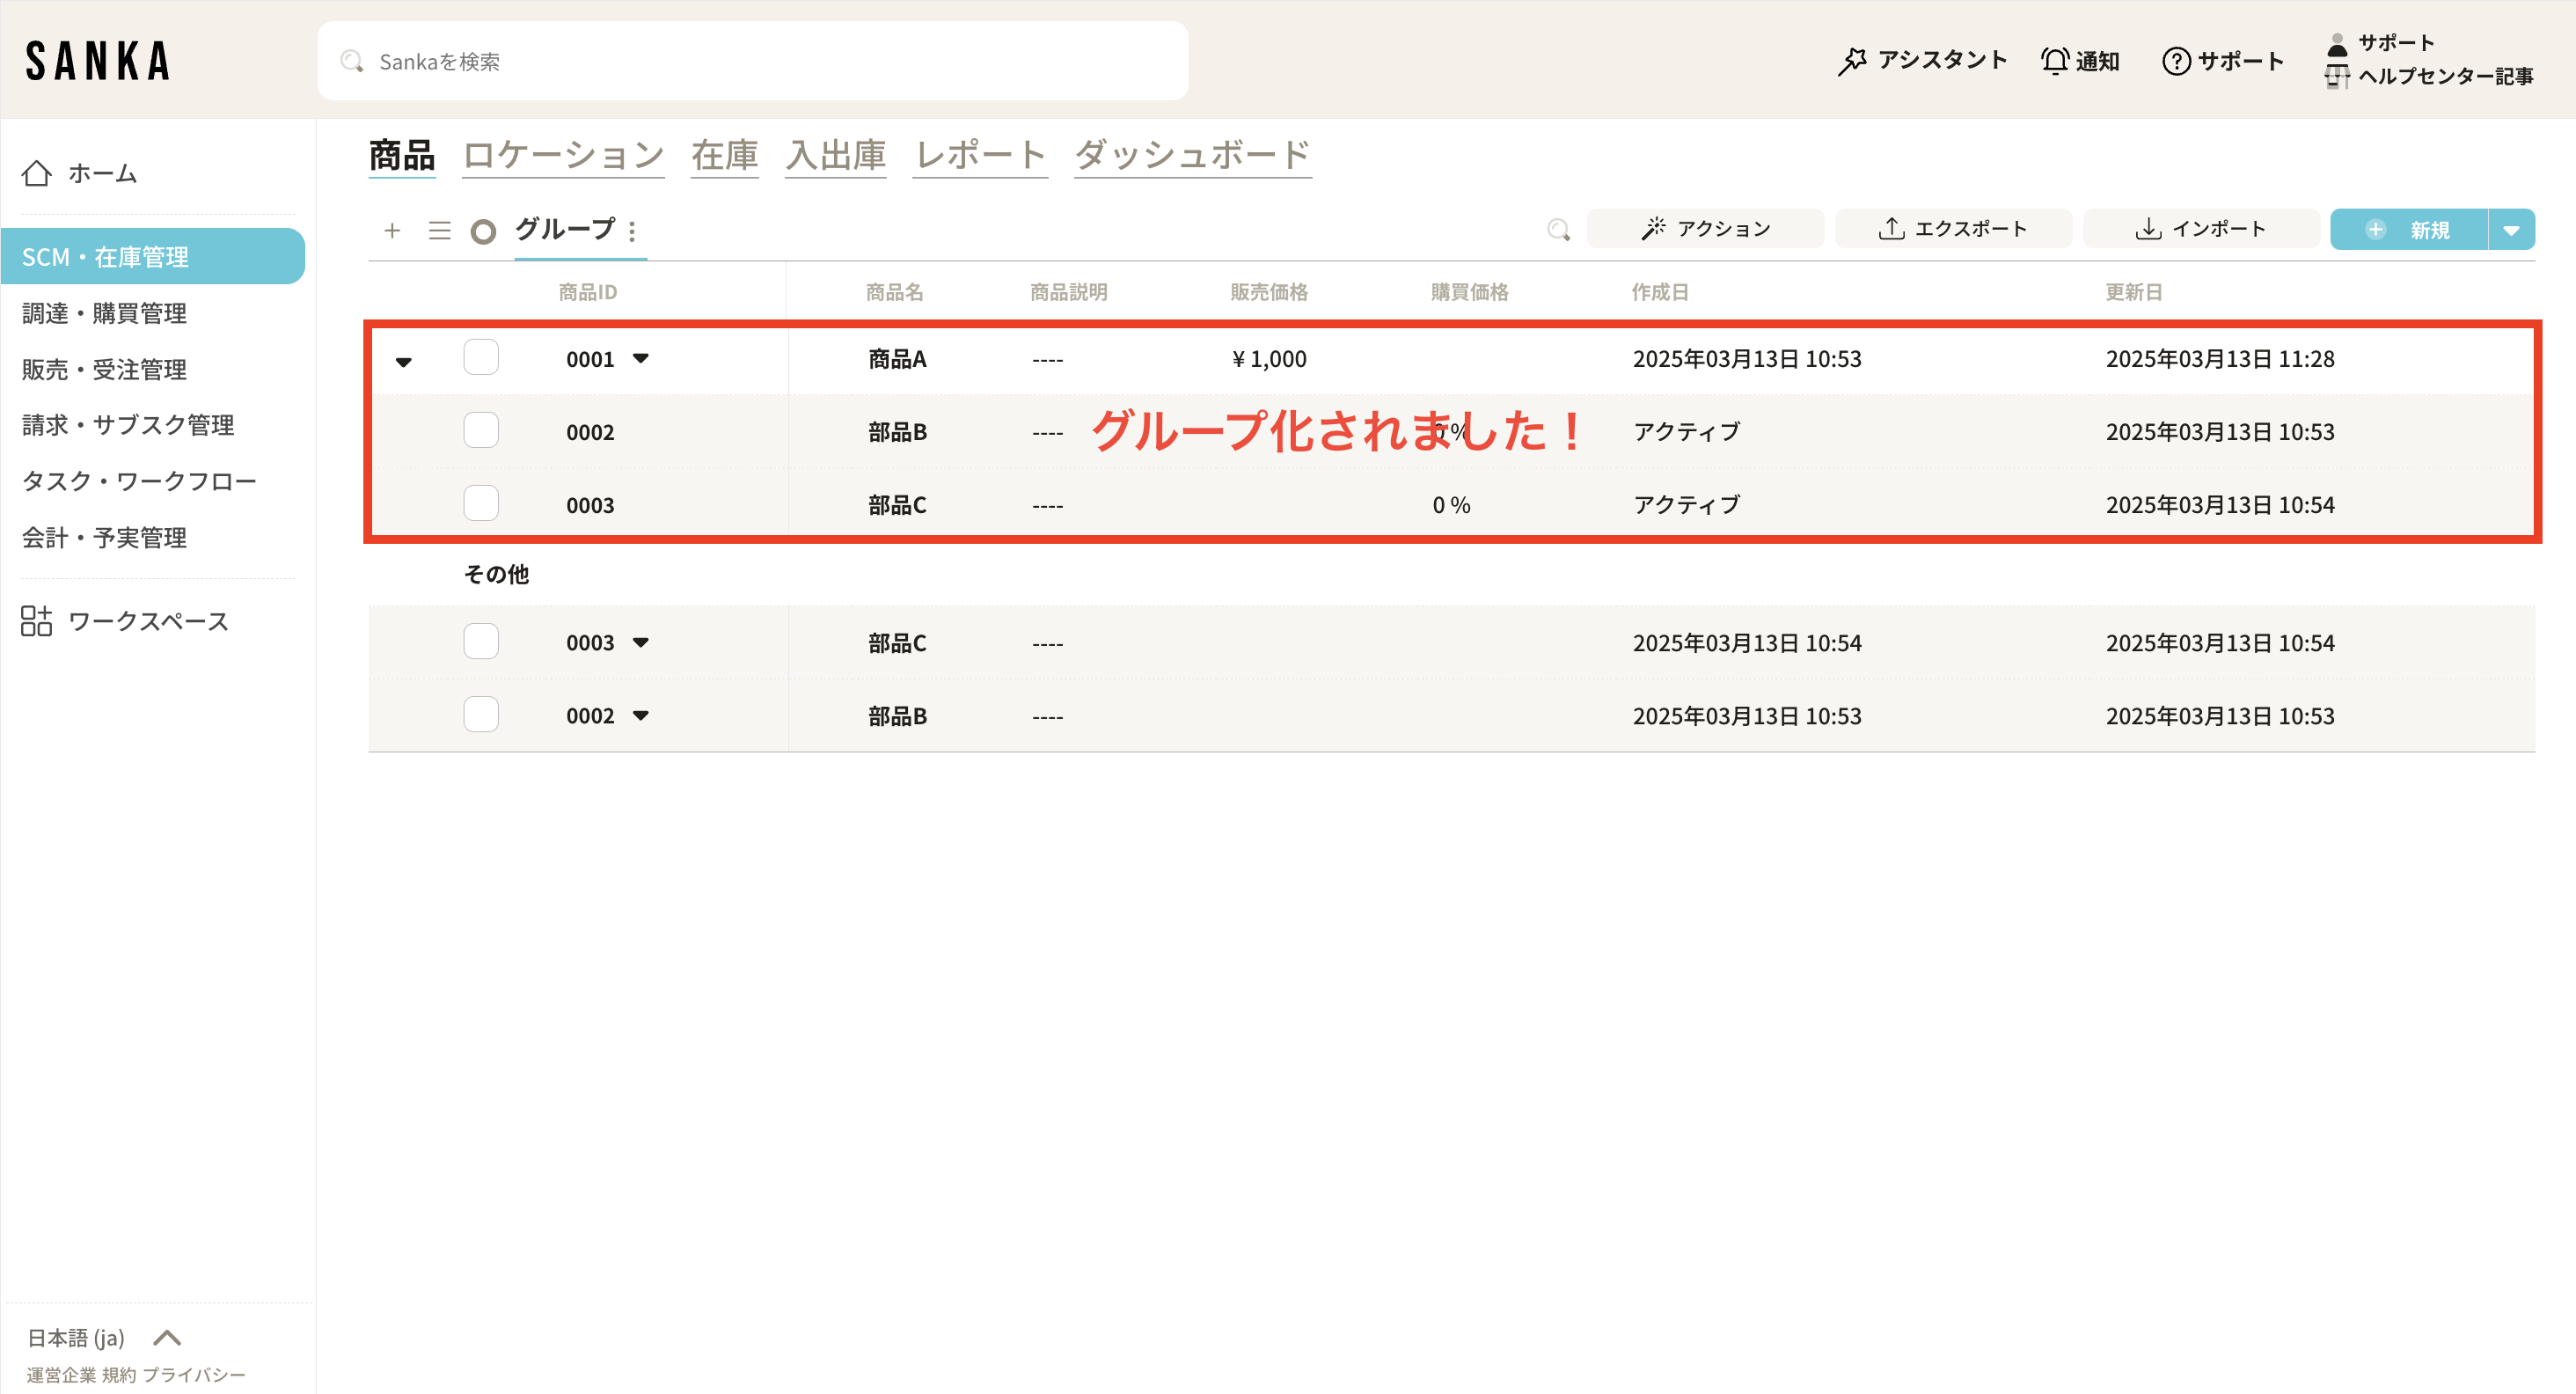Click the Sankaを検索 search field
Screen dimensions: 2576x1394
(x=752, y=61)
